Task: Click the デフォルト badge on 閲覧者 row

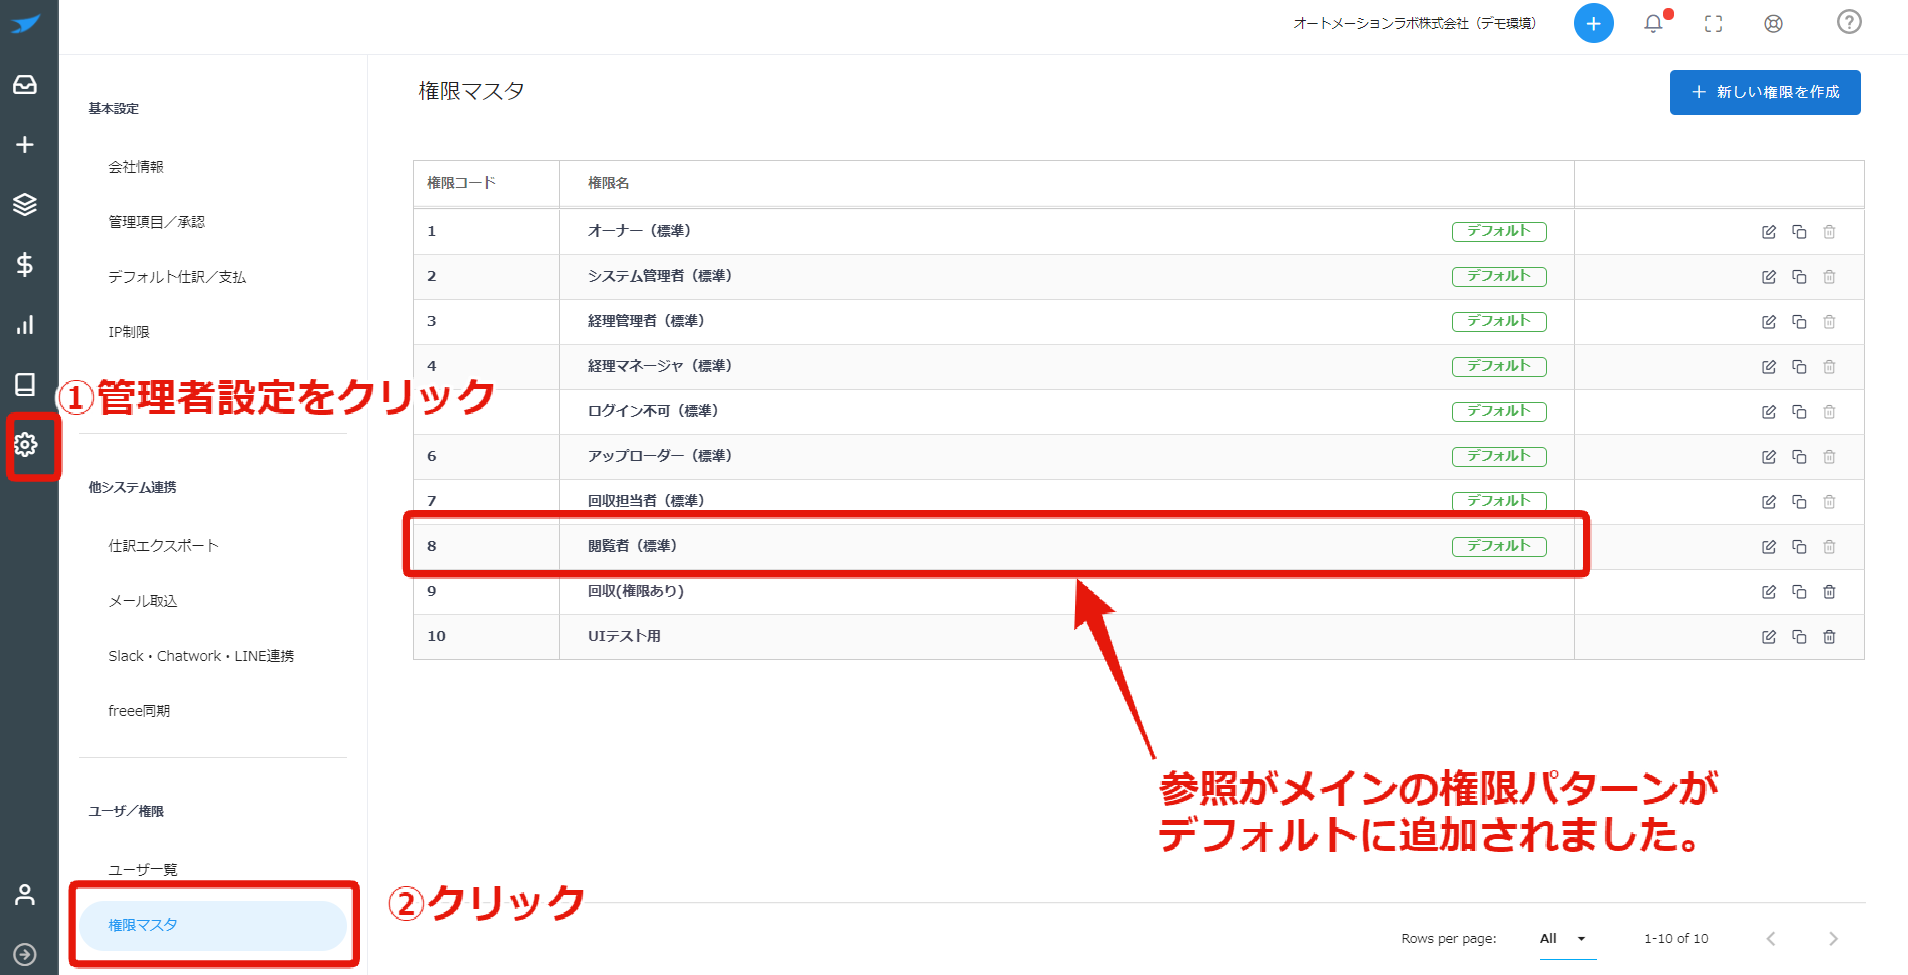Action: (1499, 546)
